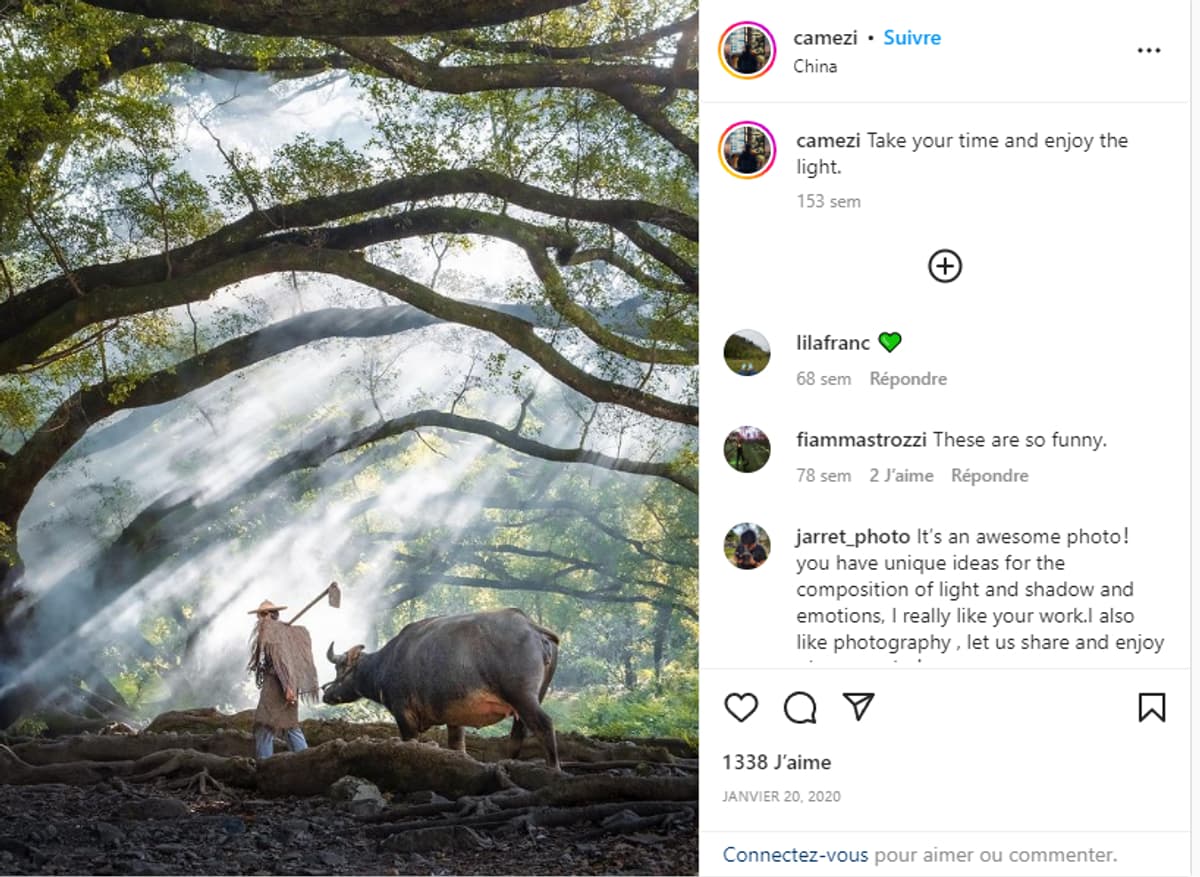View jarret_photo's profile avatar
The height and width of the screenshot is (877, 1200).
tap(747, 546)
